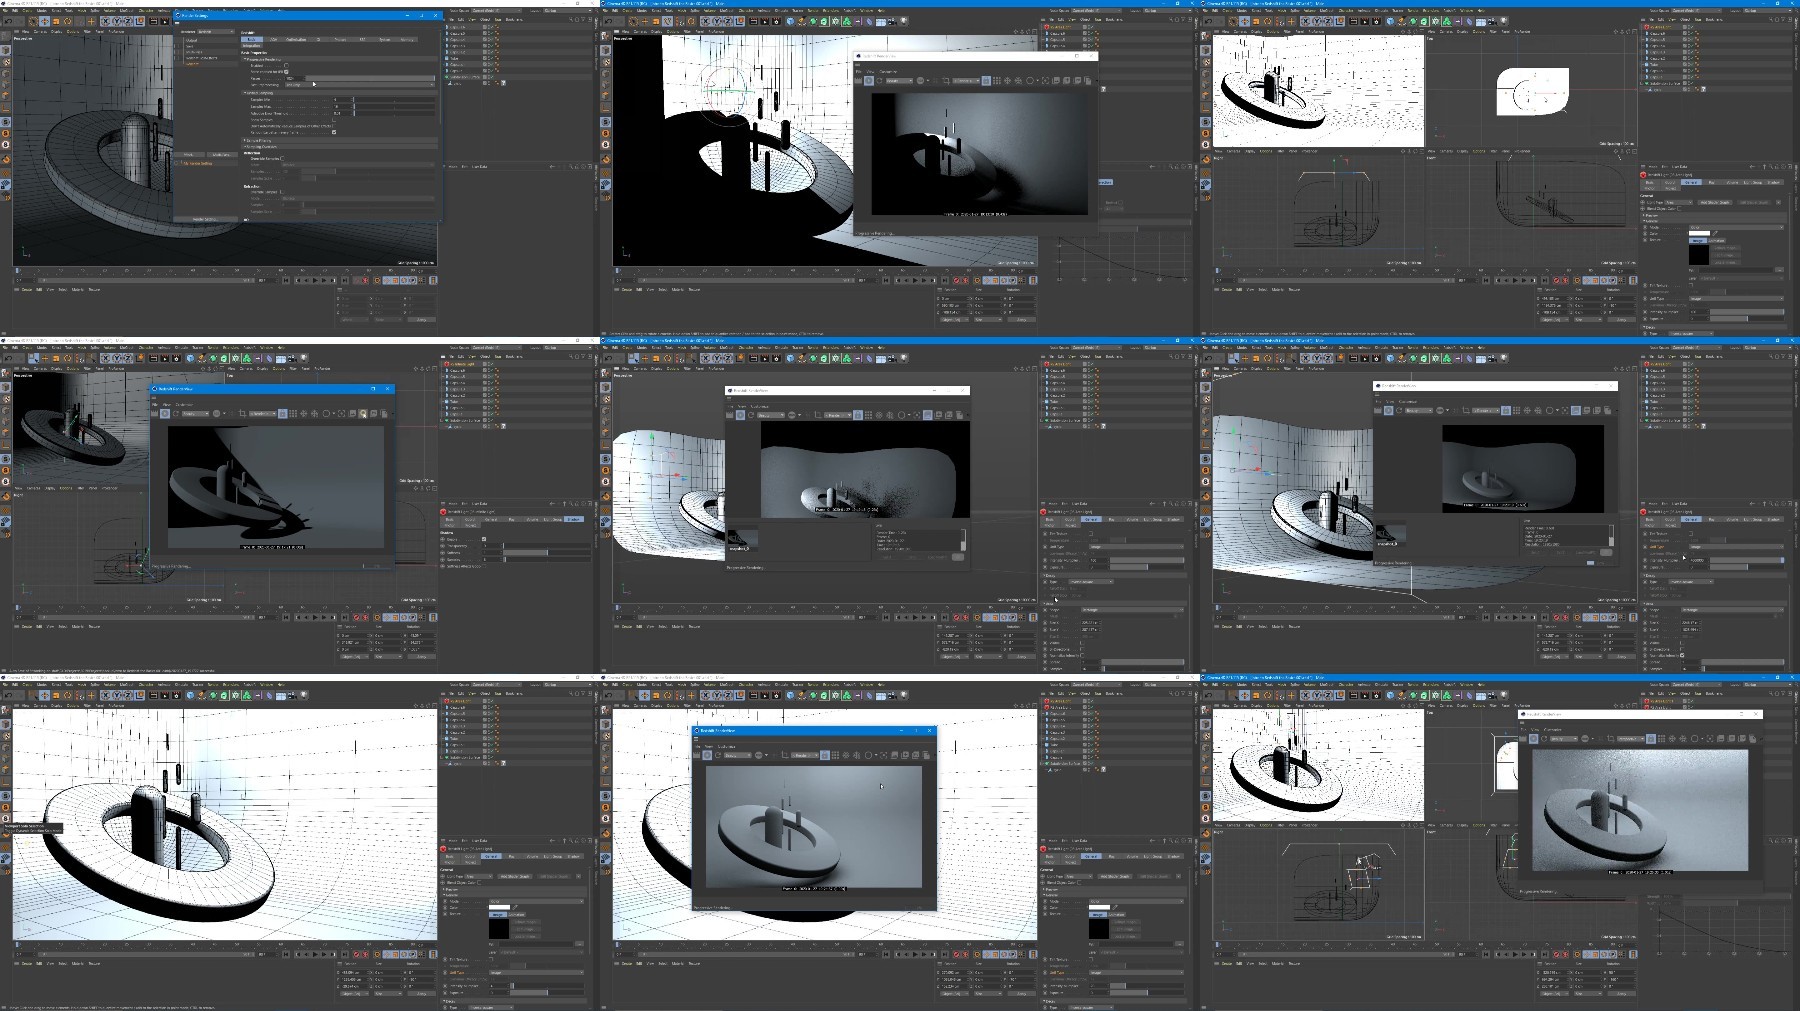This screenshot has width=1800, height=1011.
Task: Select Model mode cube in bottom-left screenshot sidebar
Action: click(5, 724)
